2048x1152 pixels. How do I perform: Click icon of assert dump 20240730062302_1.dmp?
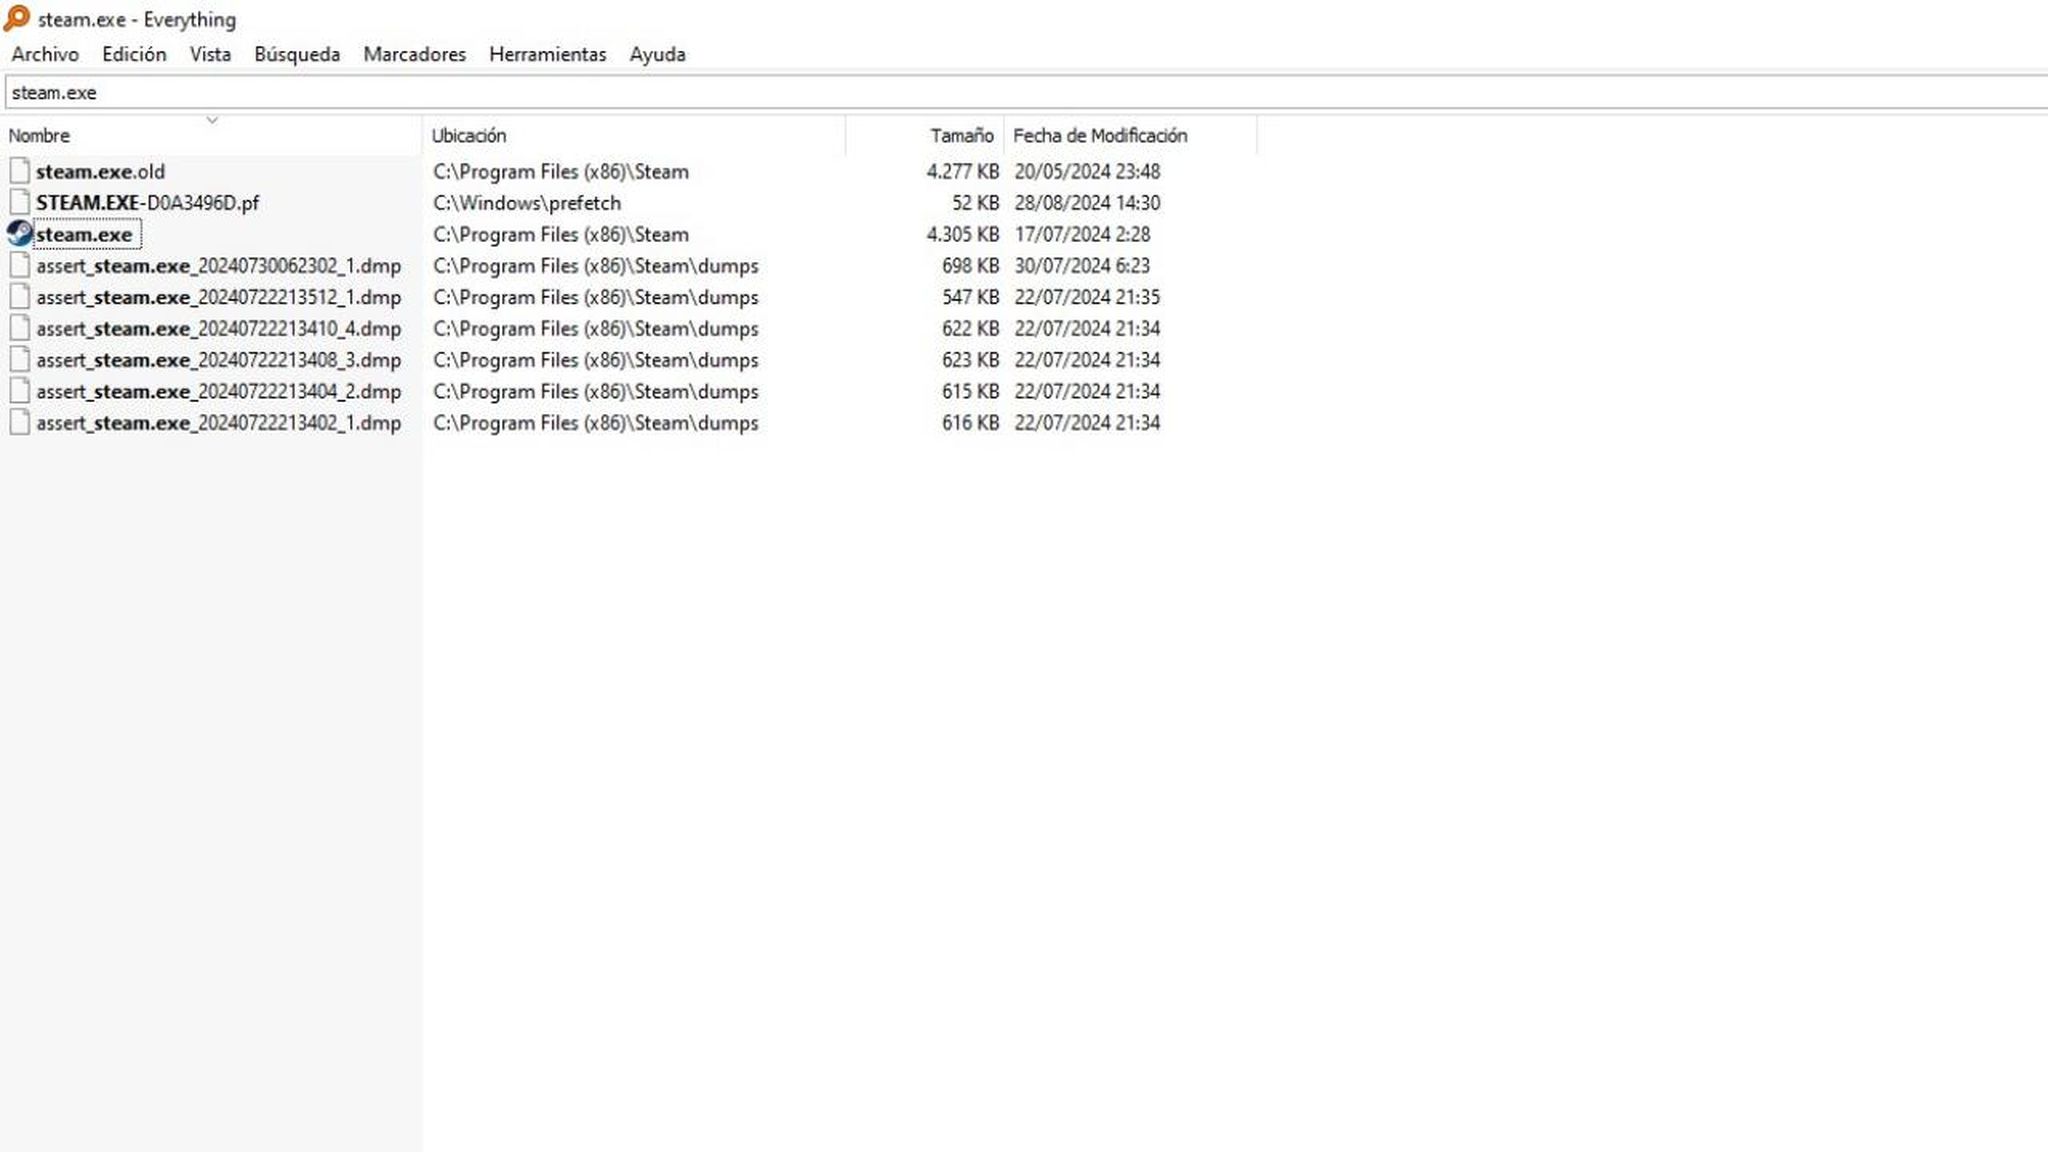[19, 266]
